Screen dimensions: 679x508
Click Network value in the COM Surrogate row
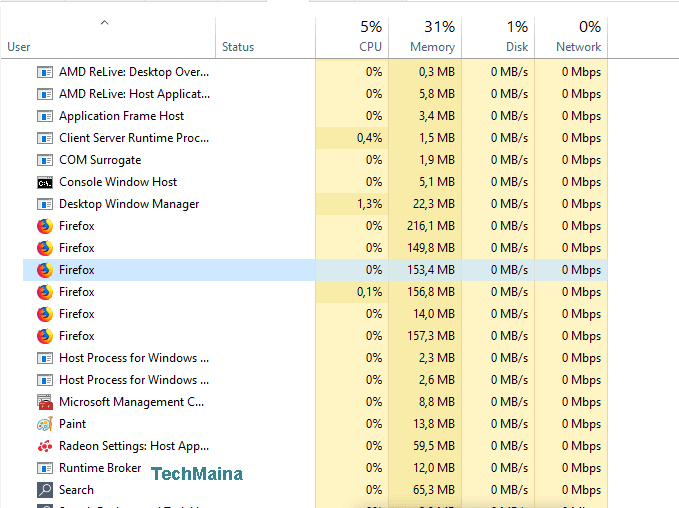[x=581, y=160]
